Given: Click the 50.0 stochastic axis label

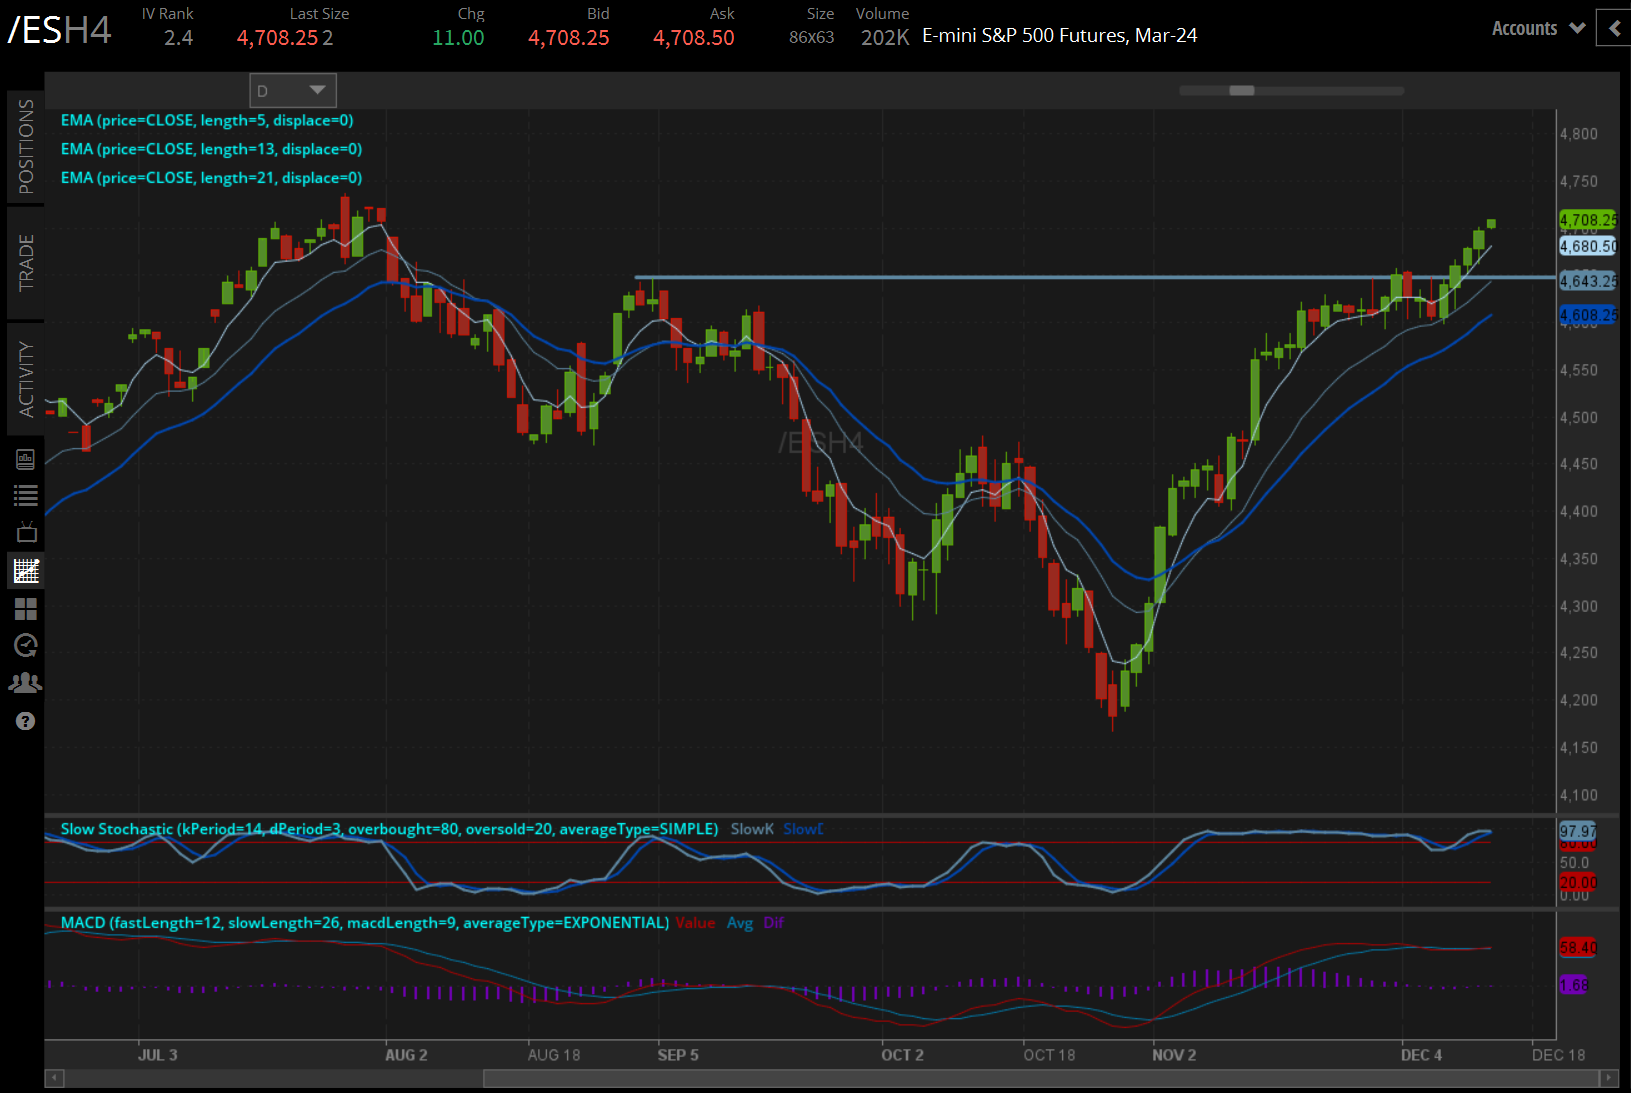Looking at the screenshot, I should click(x=1574, y=863).
